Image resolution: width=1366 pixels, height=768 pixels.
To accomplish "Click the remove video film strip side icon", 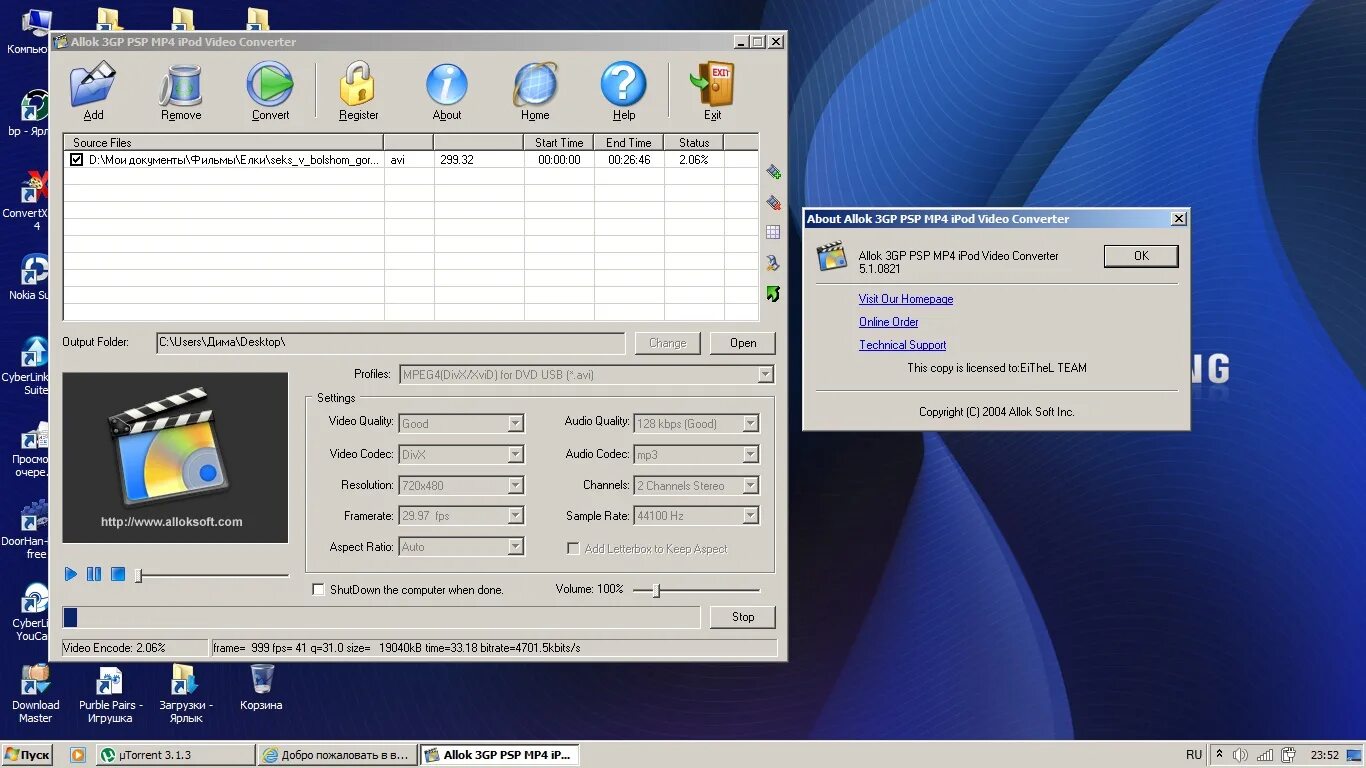I will point(773,203).
